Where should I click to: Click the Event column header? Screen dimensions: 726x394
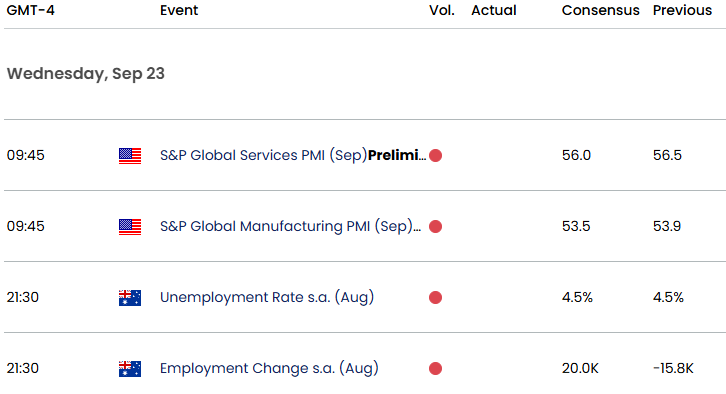tap(179, 10)
